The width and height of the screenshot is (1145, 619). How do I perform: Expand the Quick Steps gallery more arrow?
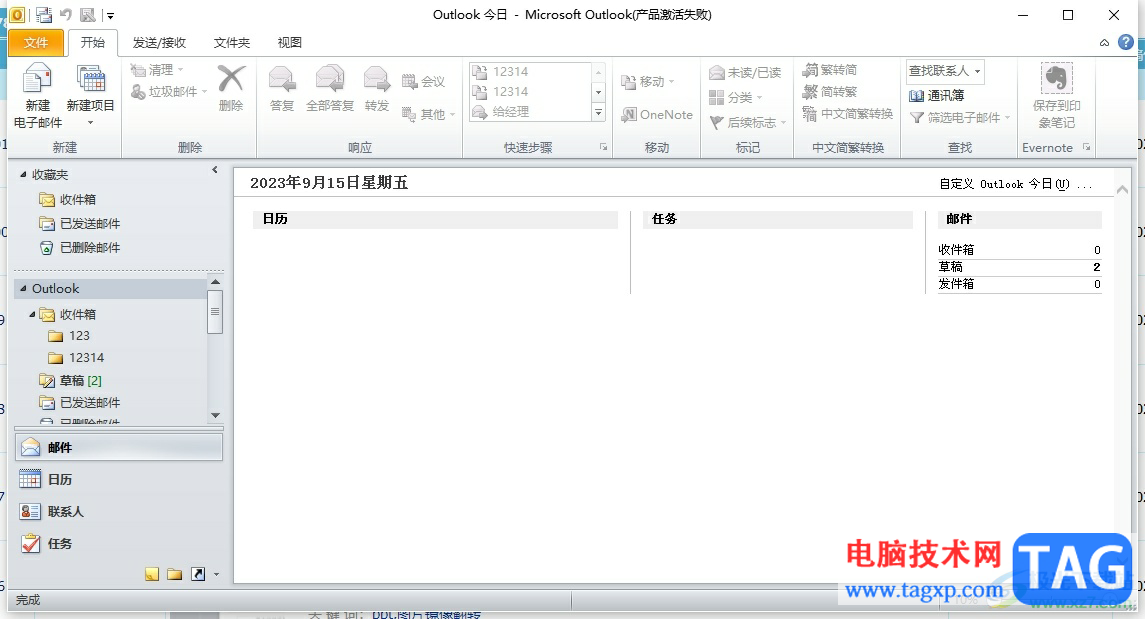[x=598, y=112]
